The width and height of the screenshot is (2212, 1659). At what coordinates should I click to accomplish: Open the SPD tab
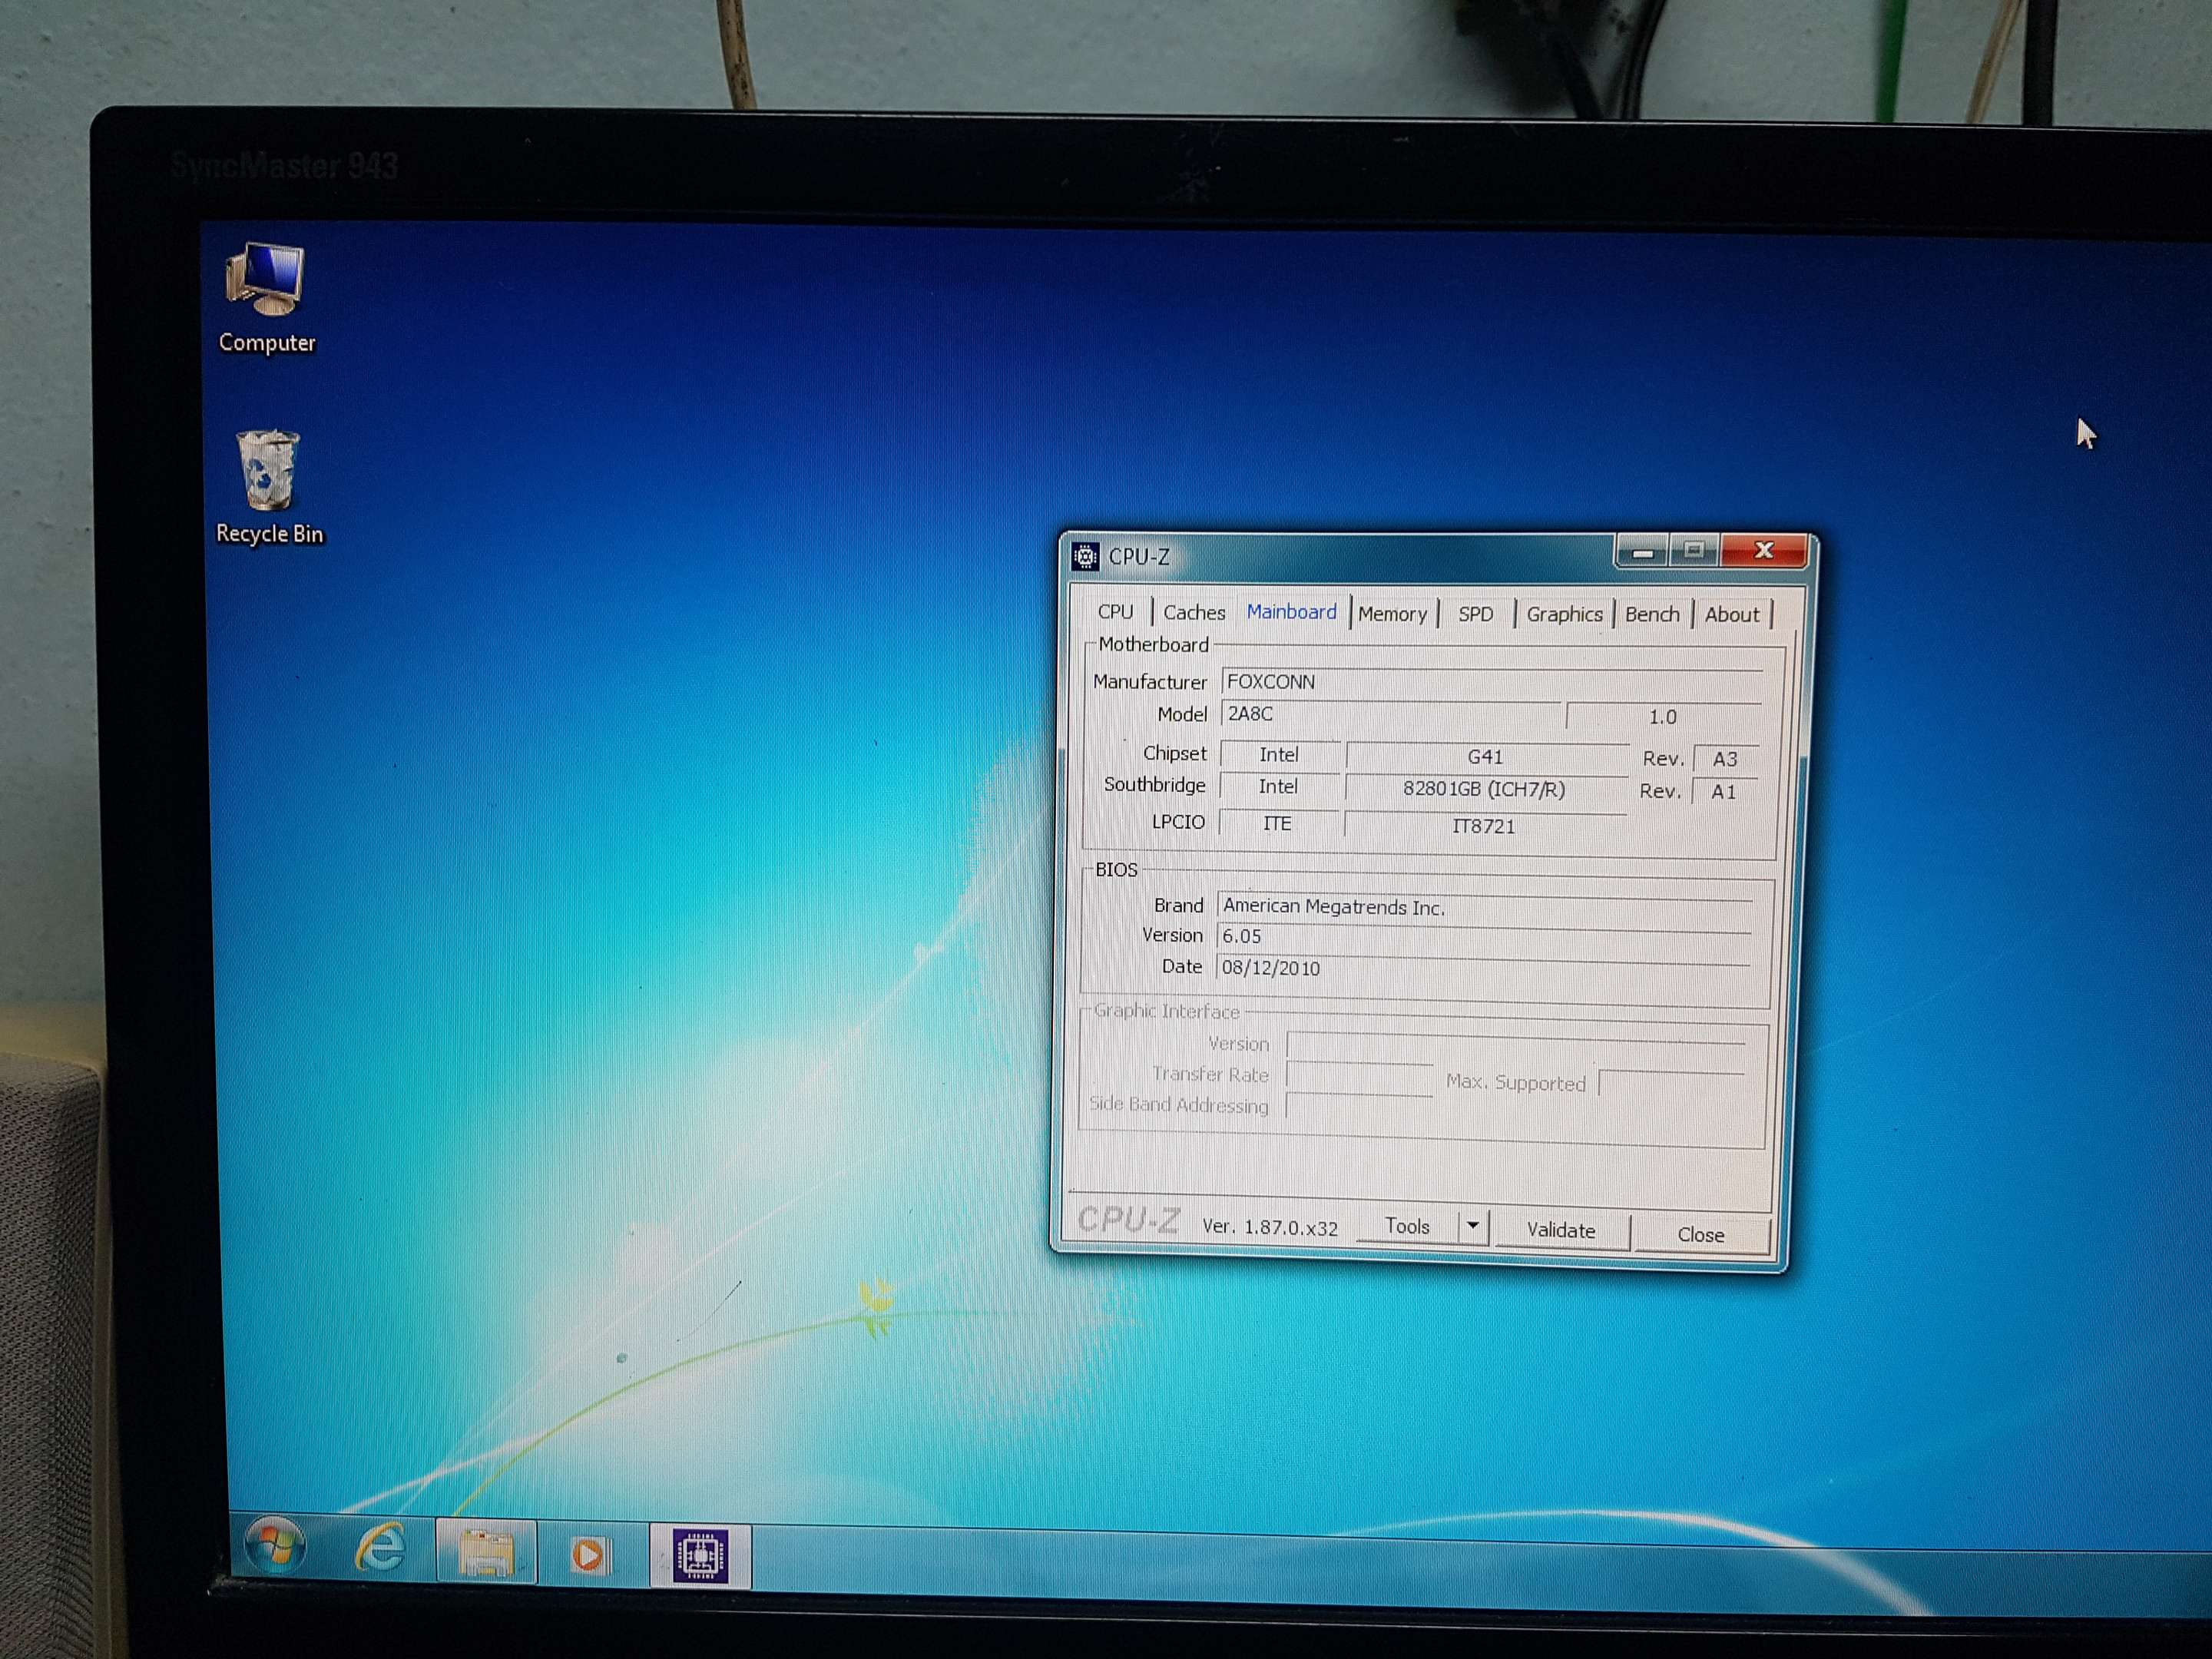click(1475, 614)
